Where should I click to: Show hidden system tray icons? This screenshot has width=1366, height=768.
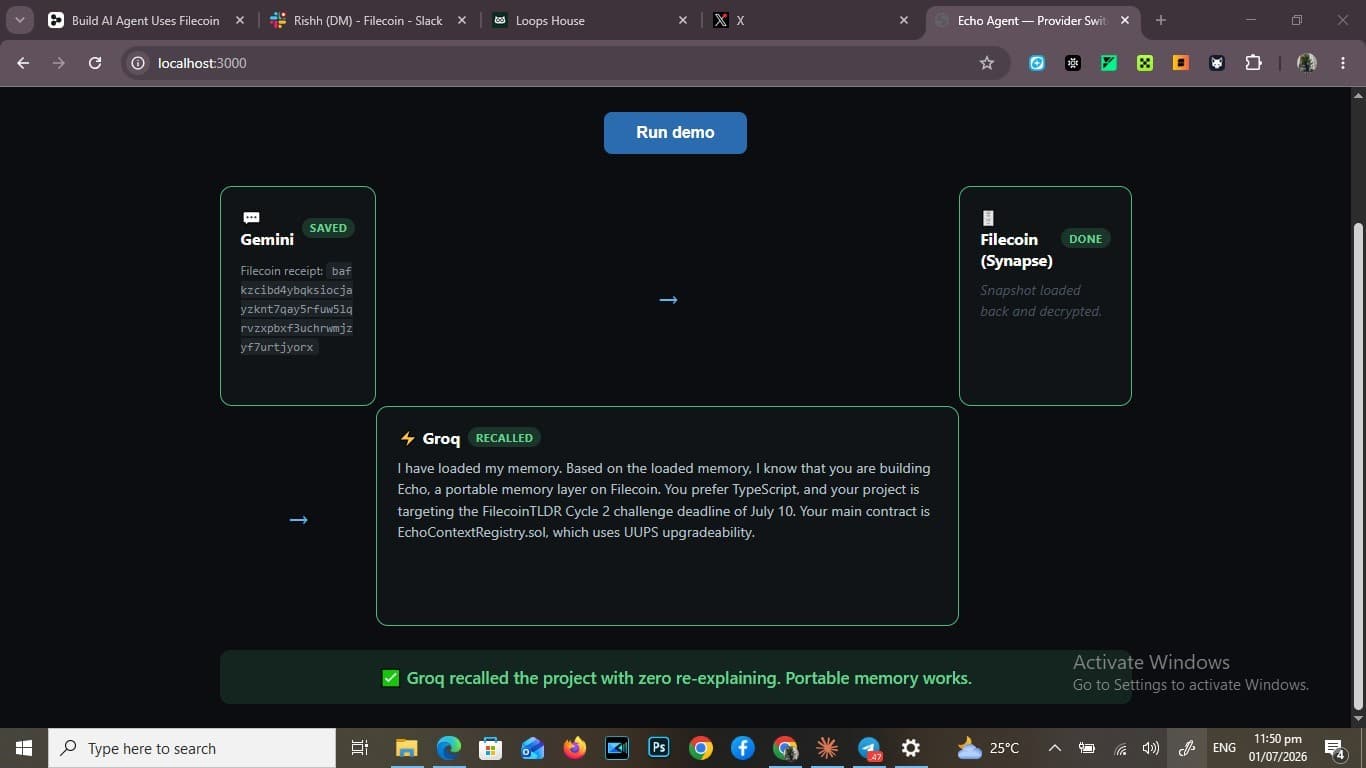(x=1054, y=748)
